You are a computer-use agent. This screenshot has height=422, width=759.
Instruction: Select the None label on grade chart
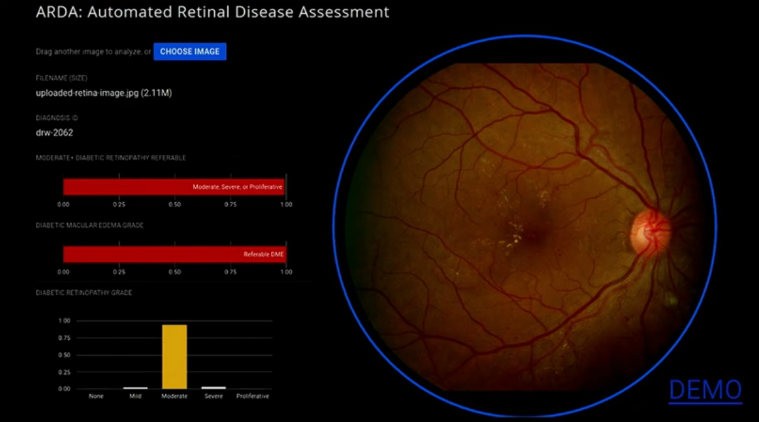96,396
